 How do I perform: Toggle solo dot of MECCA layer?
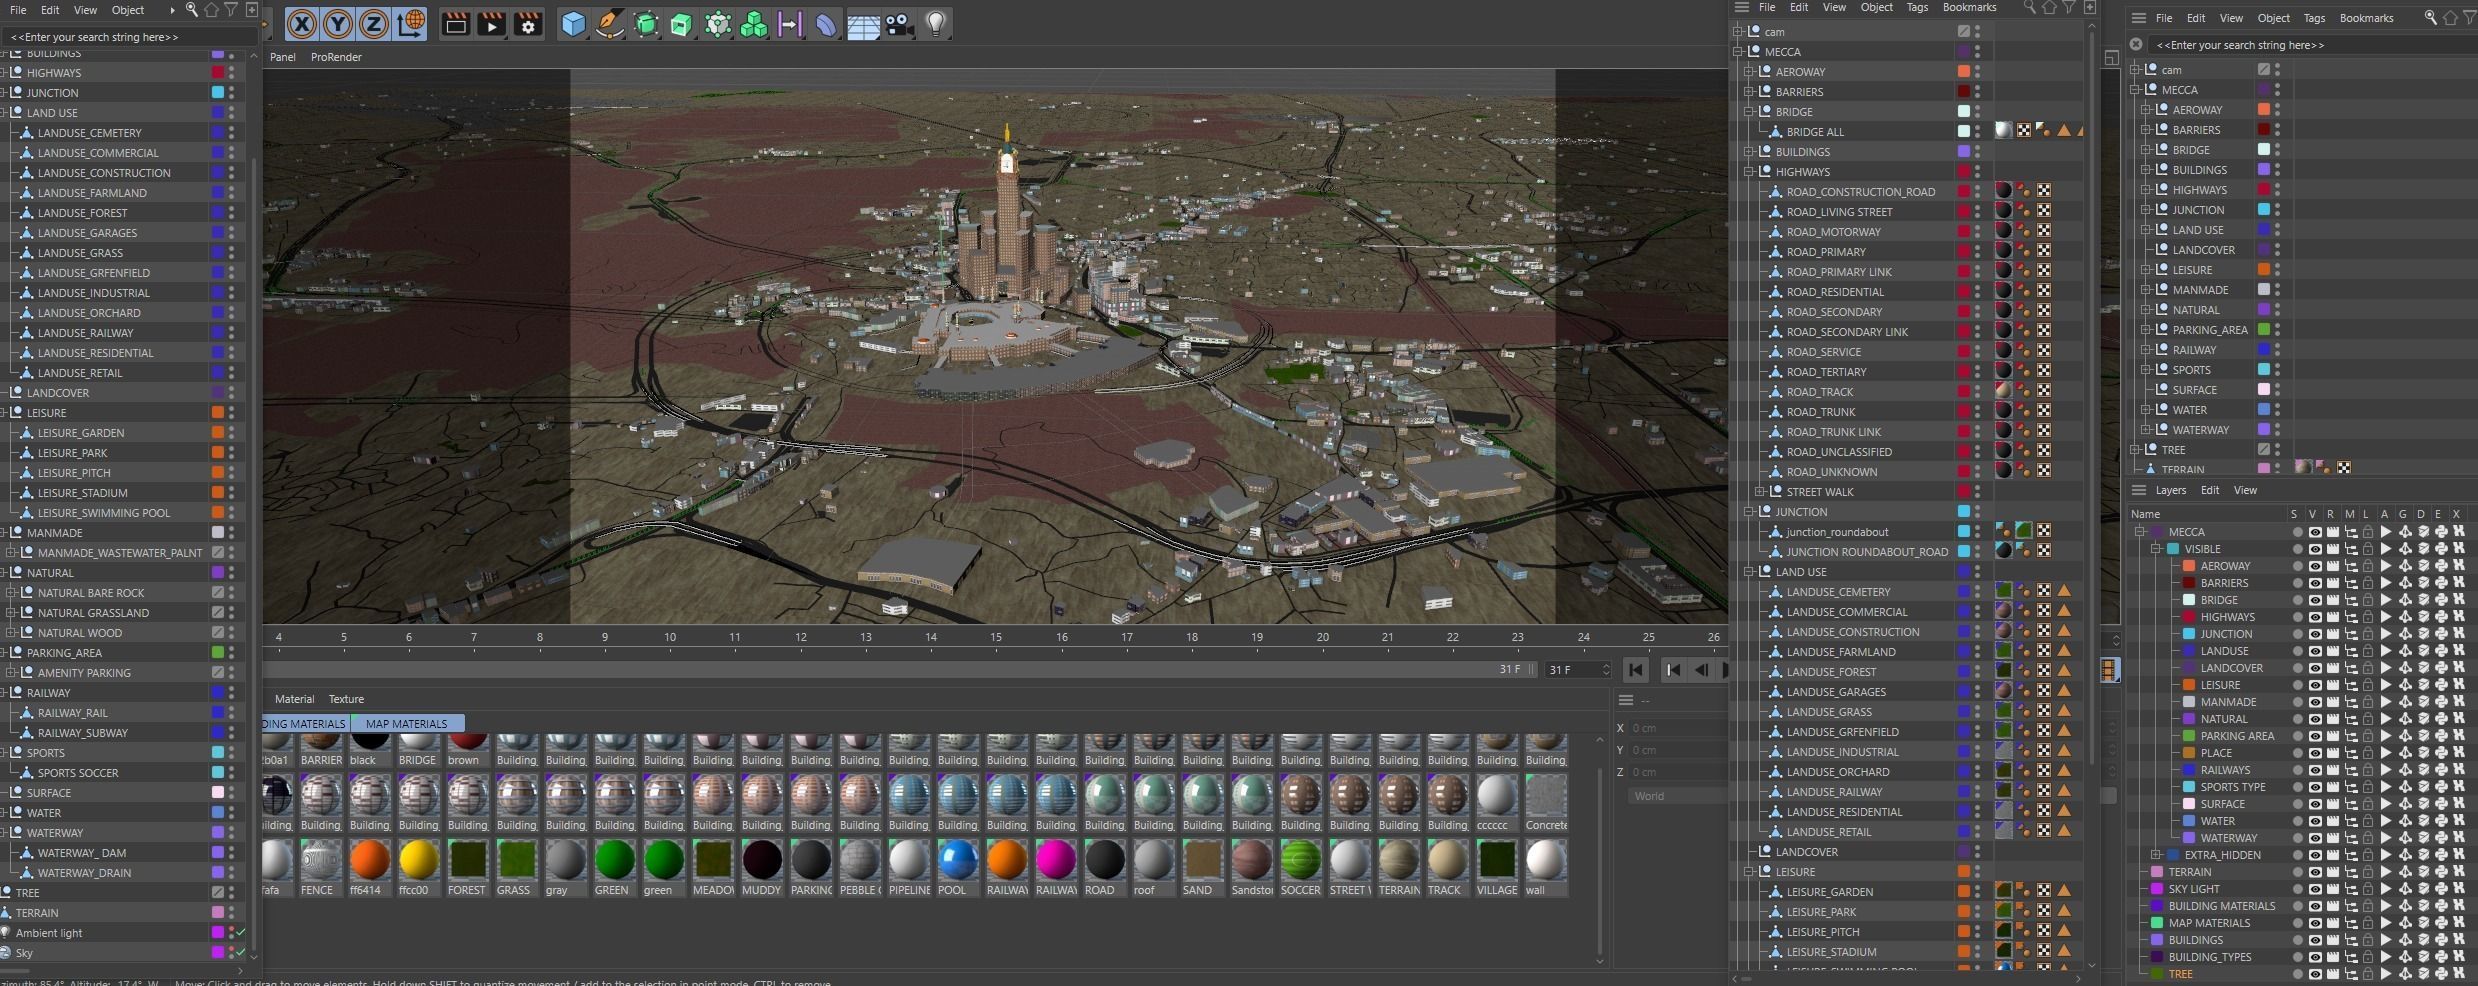click(x=2297, y=532)
